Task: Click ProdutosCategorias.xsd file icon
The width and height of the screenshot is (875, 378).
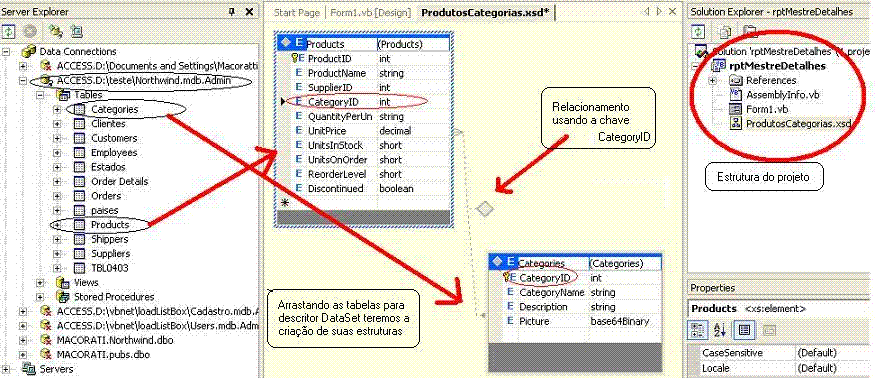Action: pos(736,123)
